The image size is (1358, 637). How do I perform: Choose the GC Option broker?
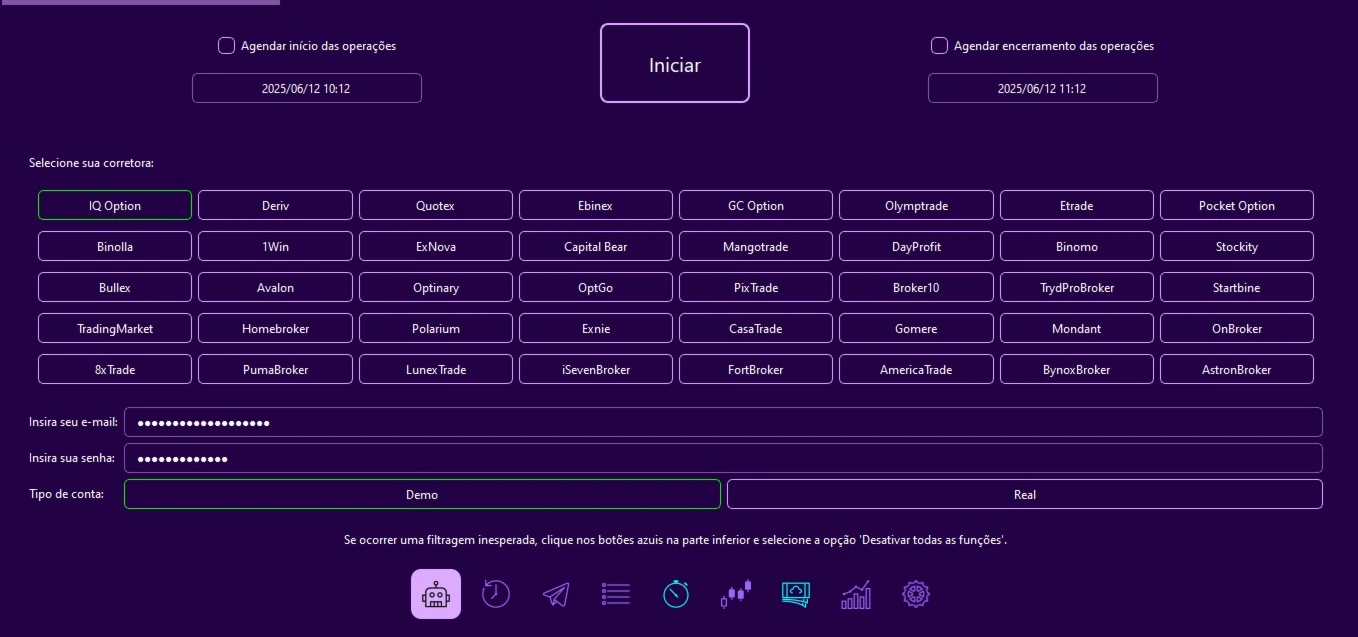[756, 205]
